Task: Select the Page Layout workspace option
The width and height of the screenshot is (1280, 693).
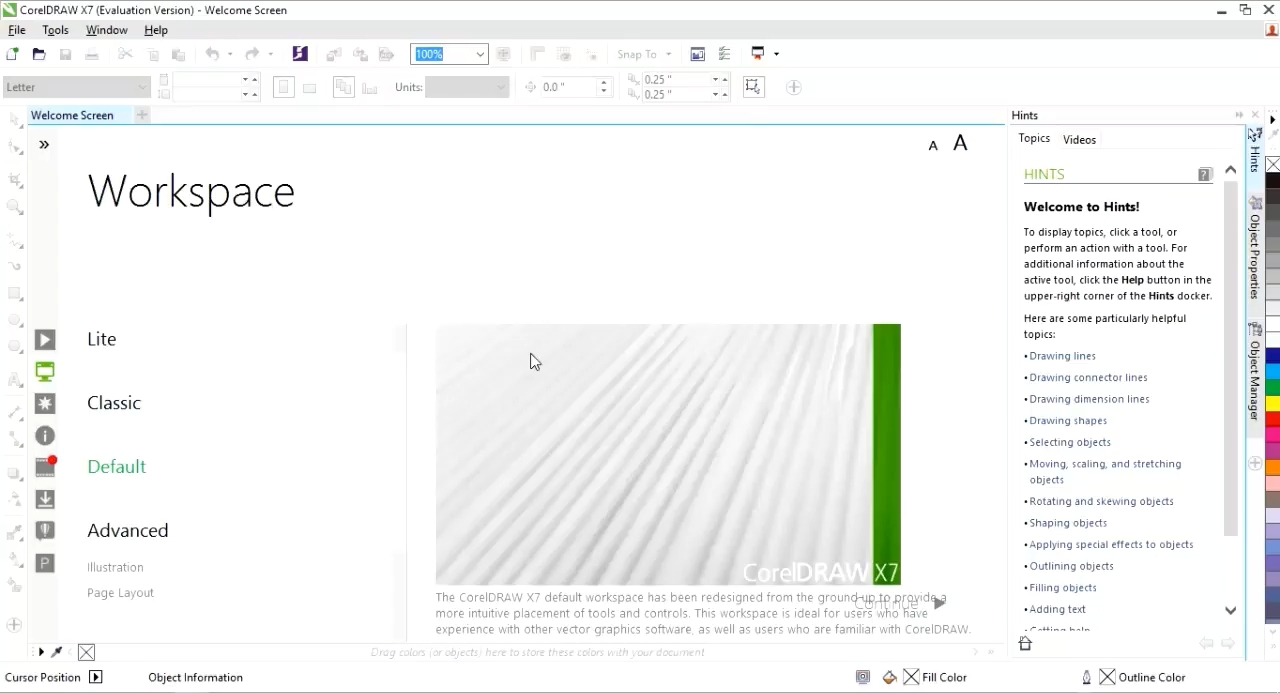Action: (120, 593)
